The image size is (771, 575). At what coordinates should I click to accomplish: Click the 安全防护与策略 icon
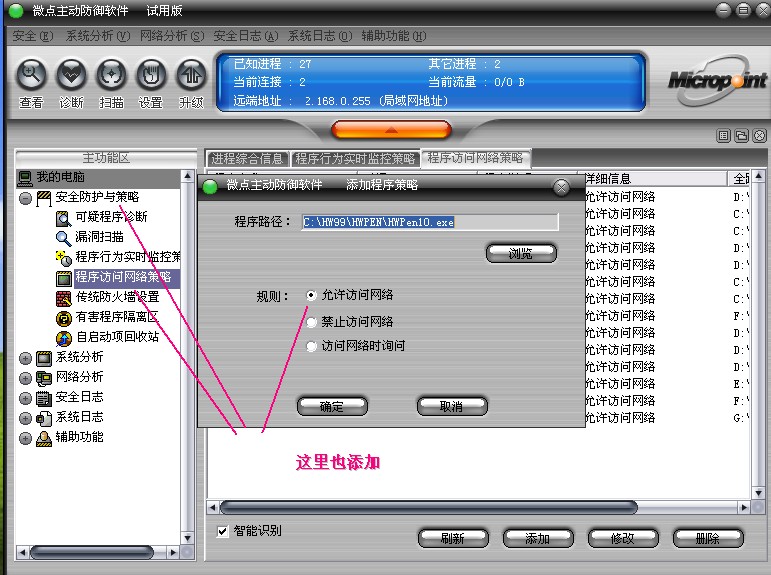44,199
